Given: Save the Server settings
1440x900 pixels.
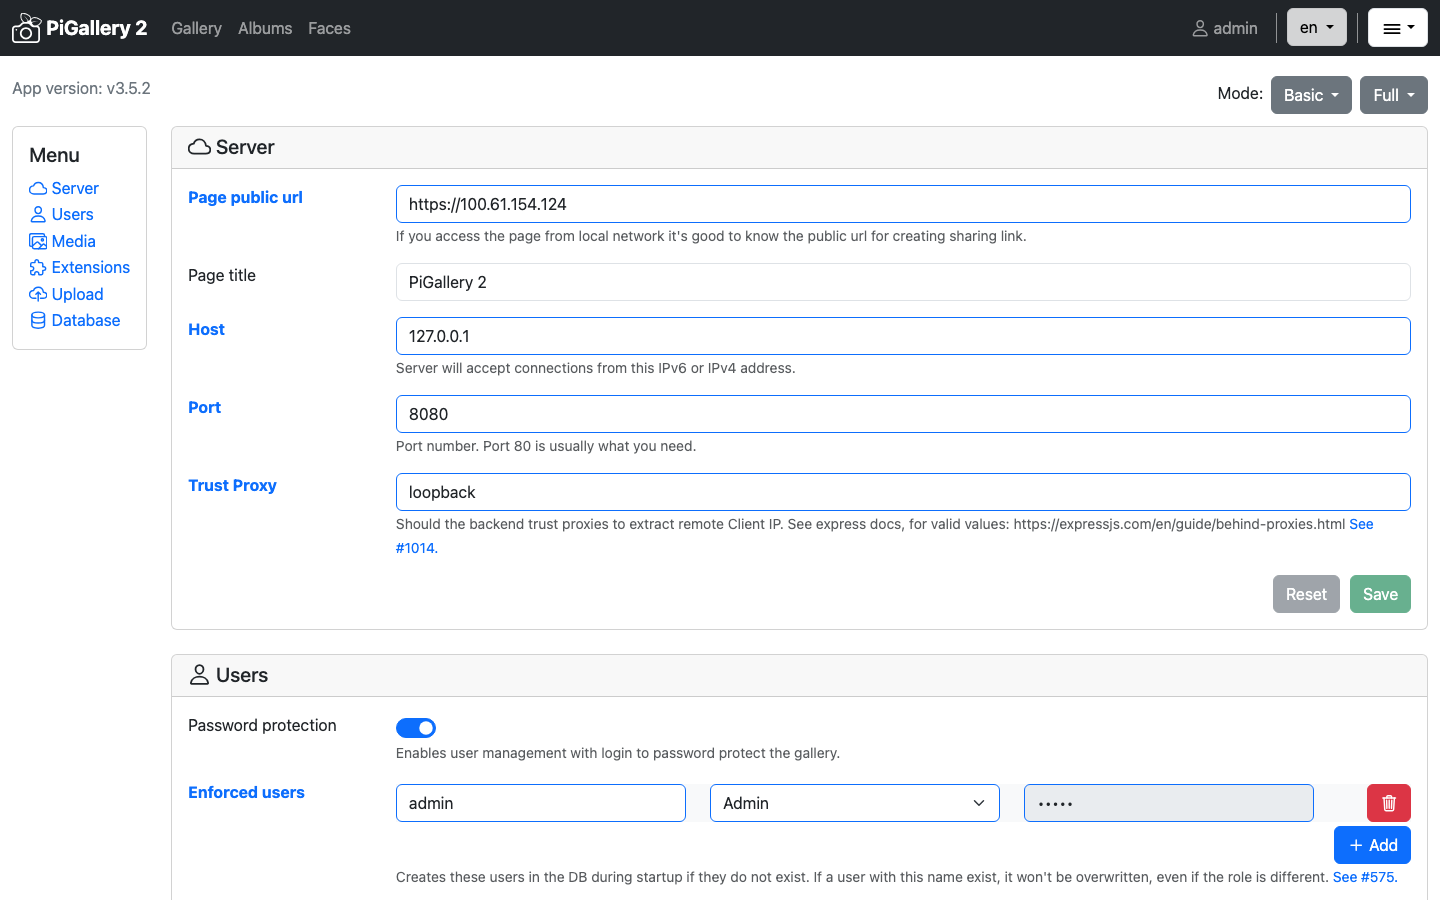Looking at the screenshot, I should tap(1380, 594).
